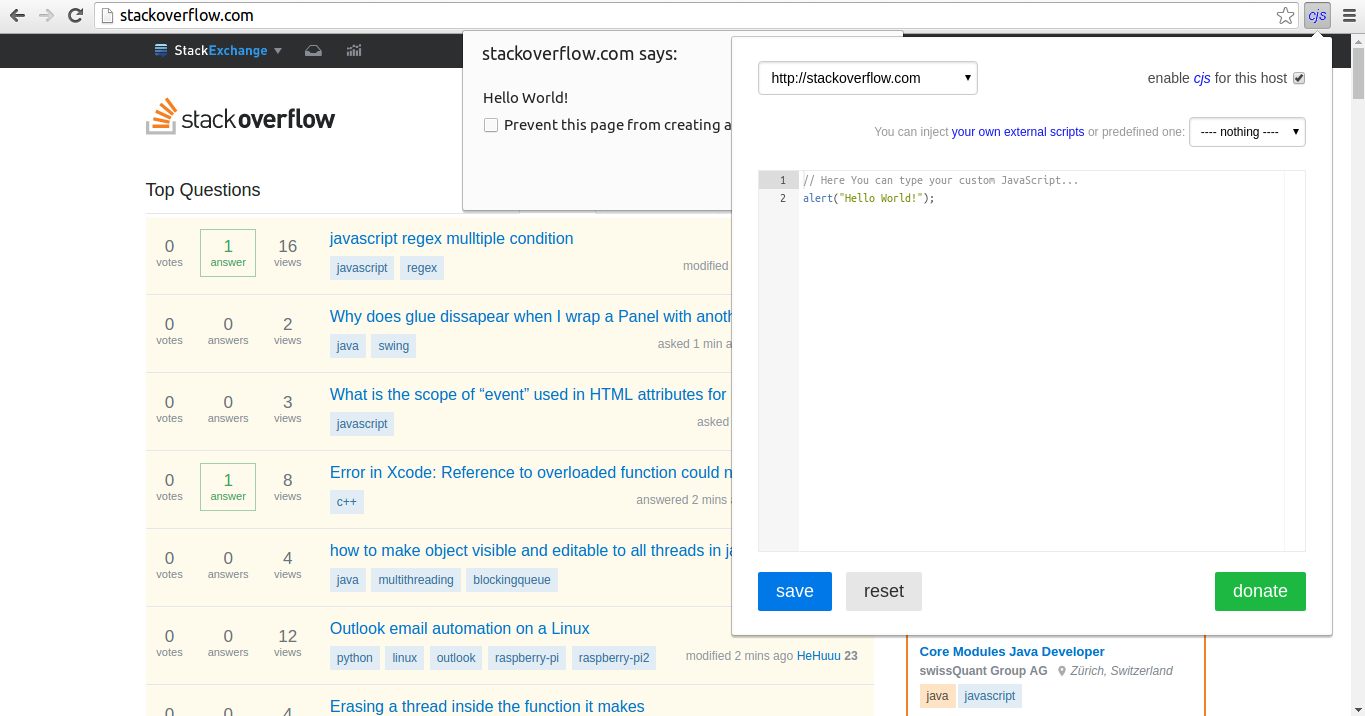Click the 'regex' tag
Viewport: 1365px width, 716px height.
point(422,268)
